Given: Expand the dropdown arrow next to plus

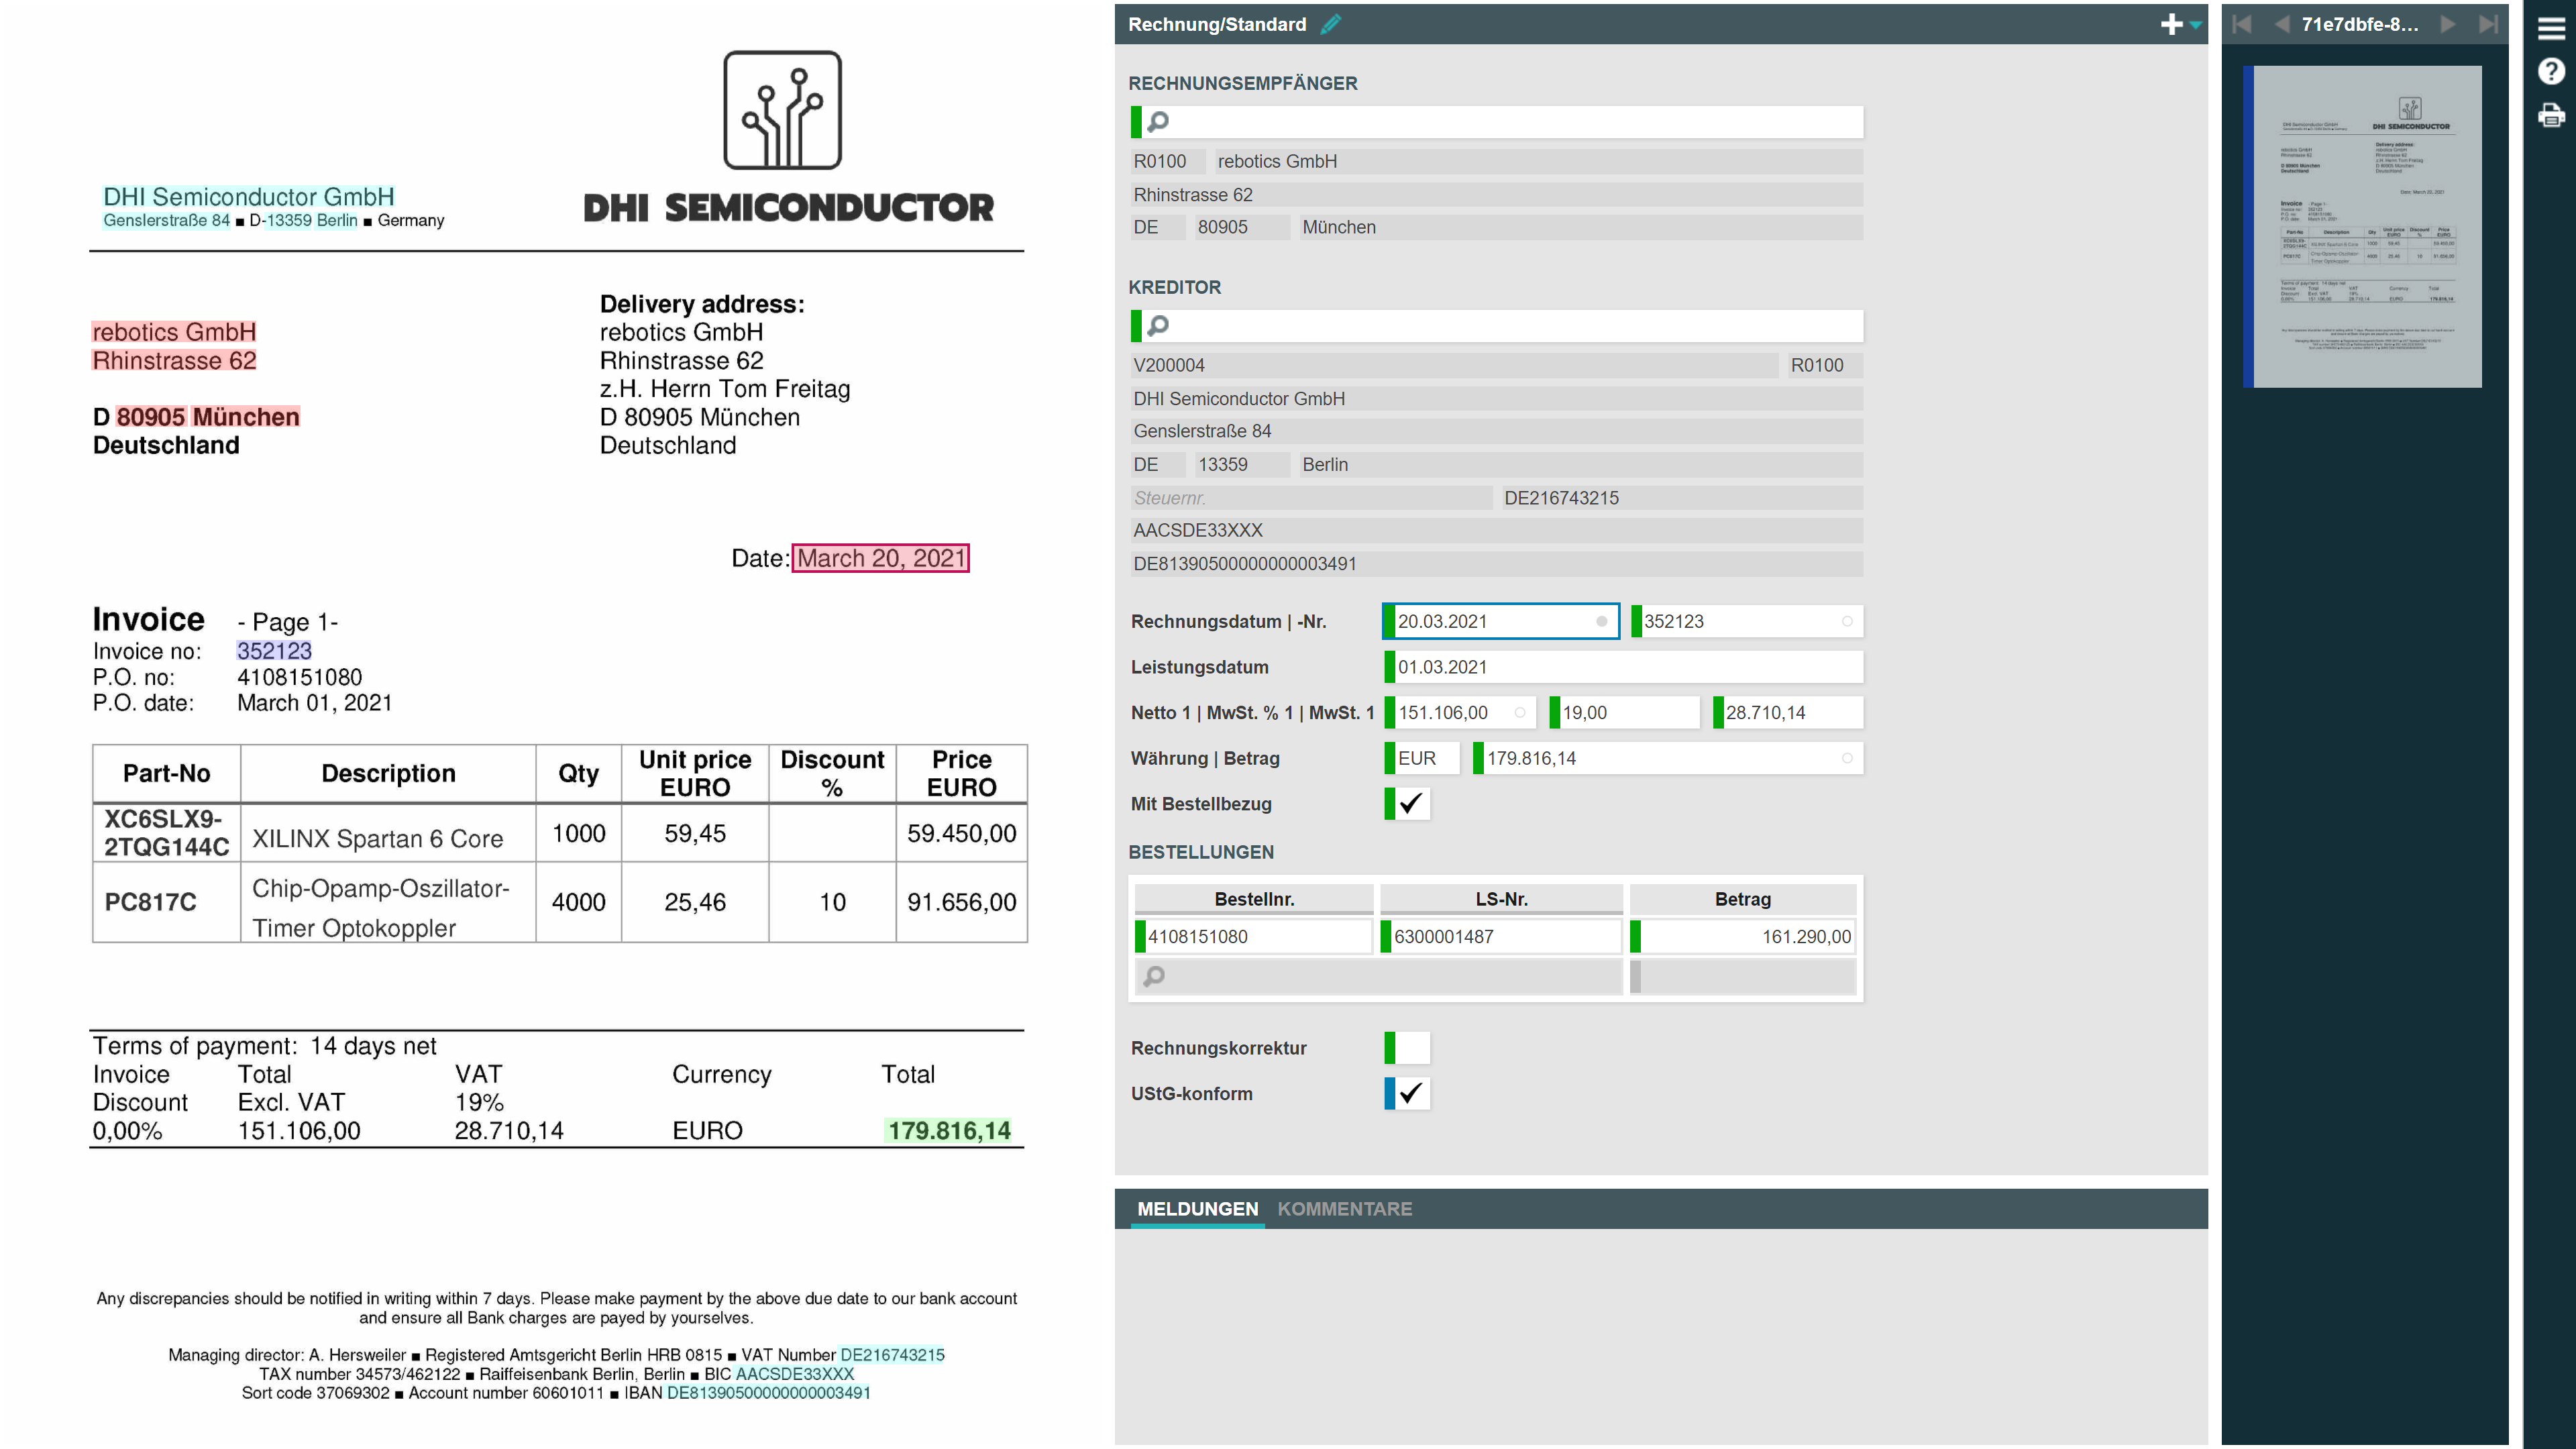Looking at the screenshot, I should click(x=2195, y=26).
